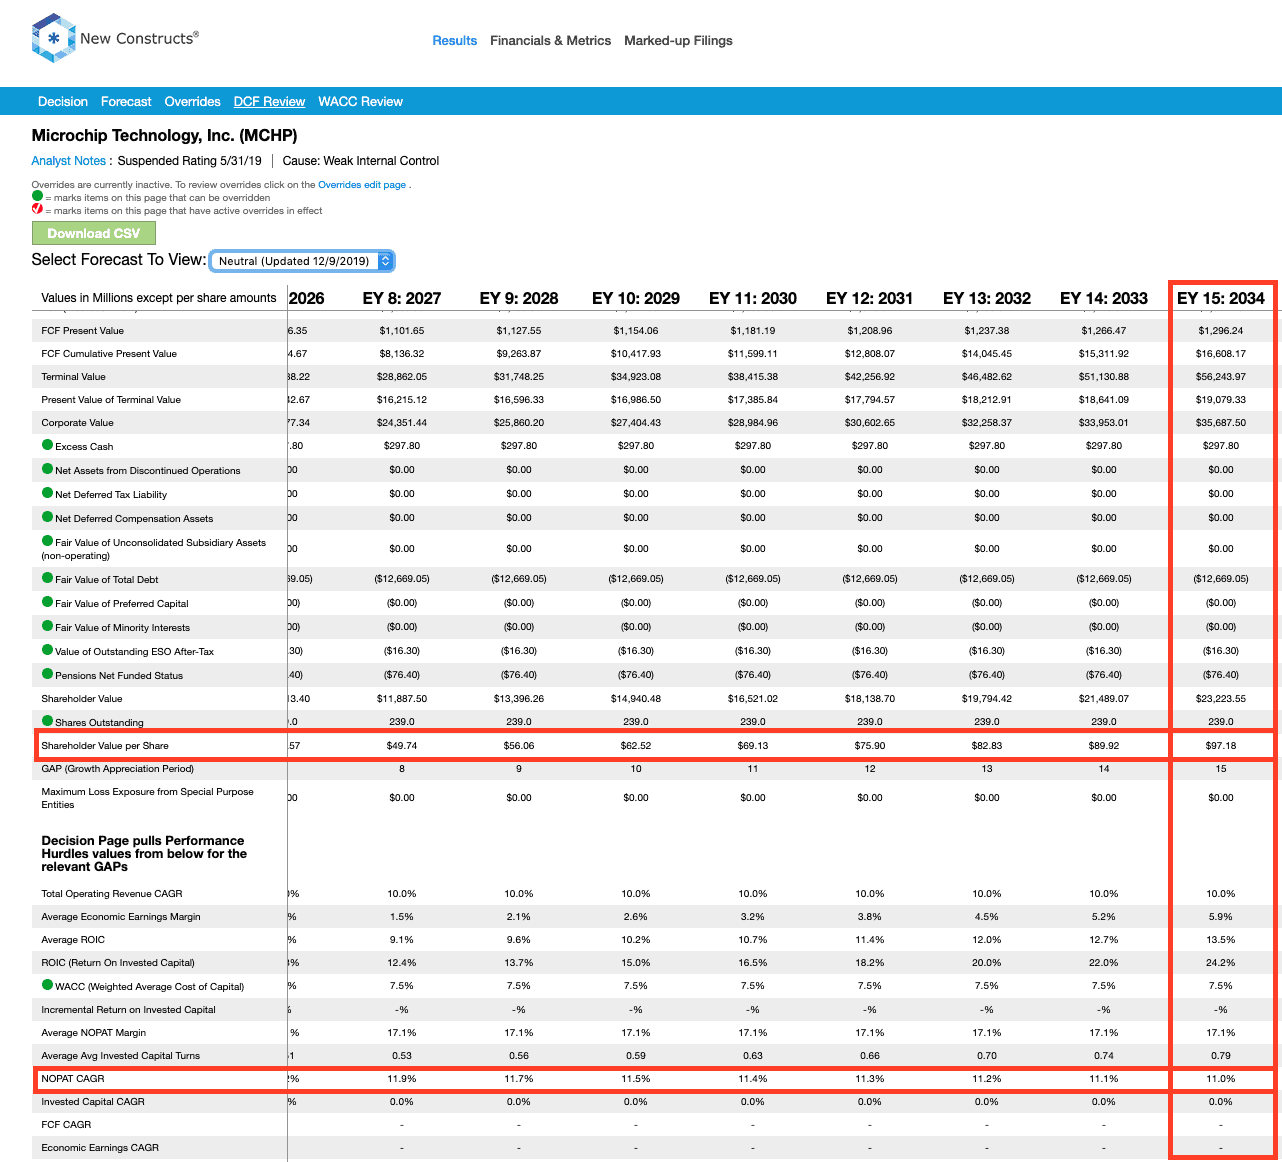1282x1162 pixels.
Task: Click green dot beside Fair Value of Total Debt
Action: (47, 579)
